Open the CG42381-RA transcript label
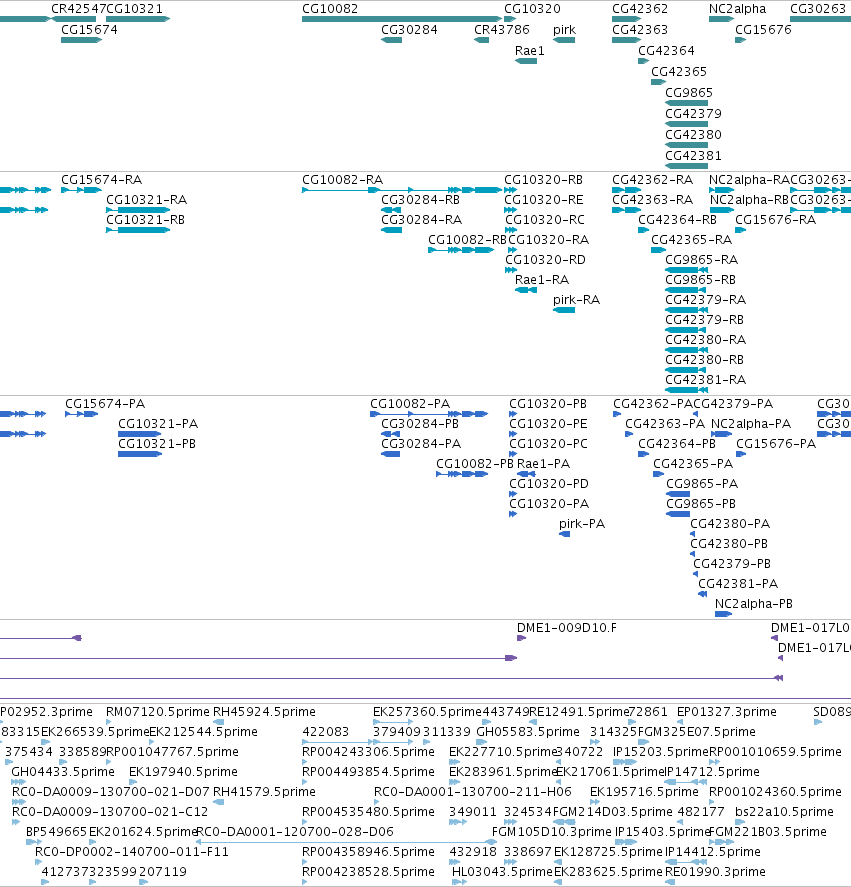Viewport: 851px width, 887px height. (706, 380)
